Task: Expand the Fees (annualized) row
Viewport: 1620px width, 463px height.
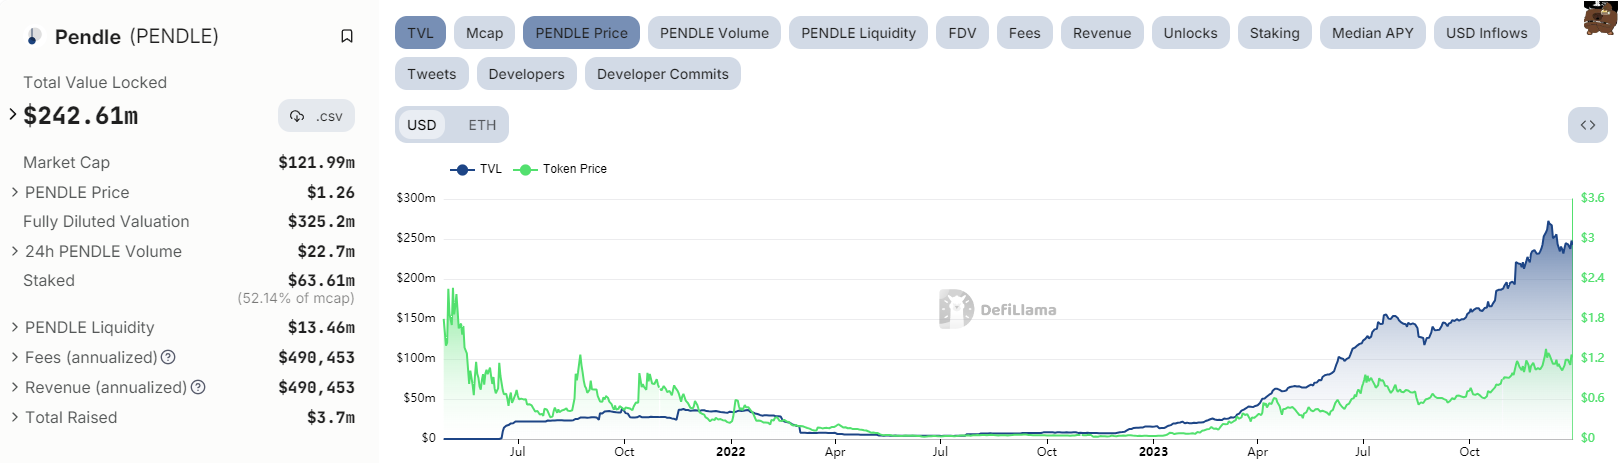Action: point(15,357)
